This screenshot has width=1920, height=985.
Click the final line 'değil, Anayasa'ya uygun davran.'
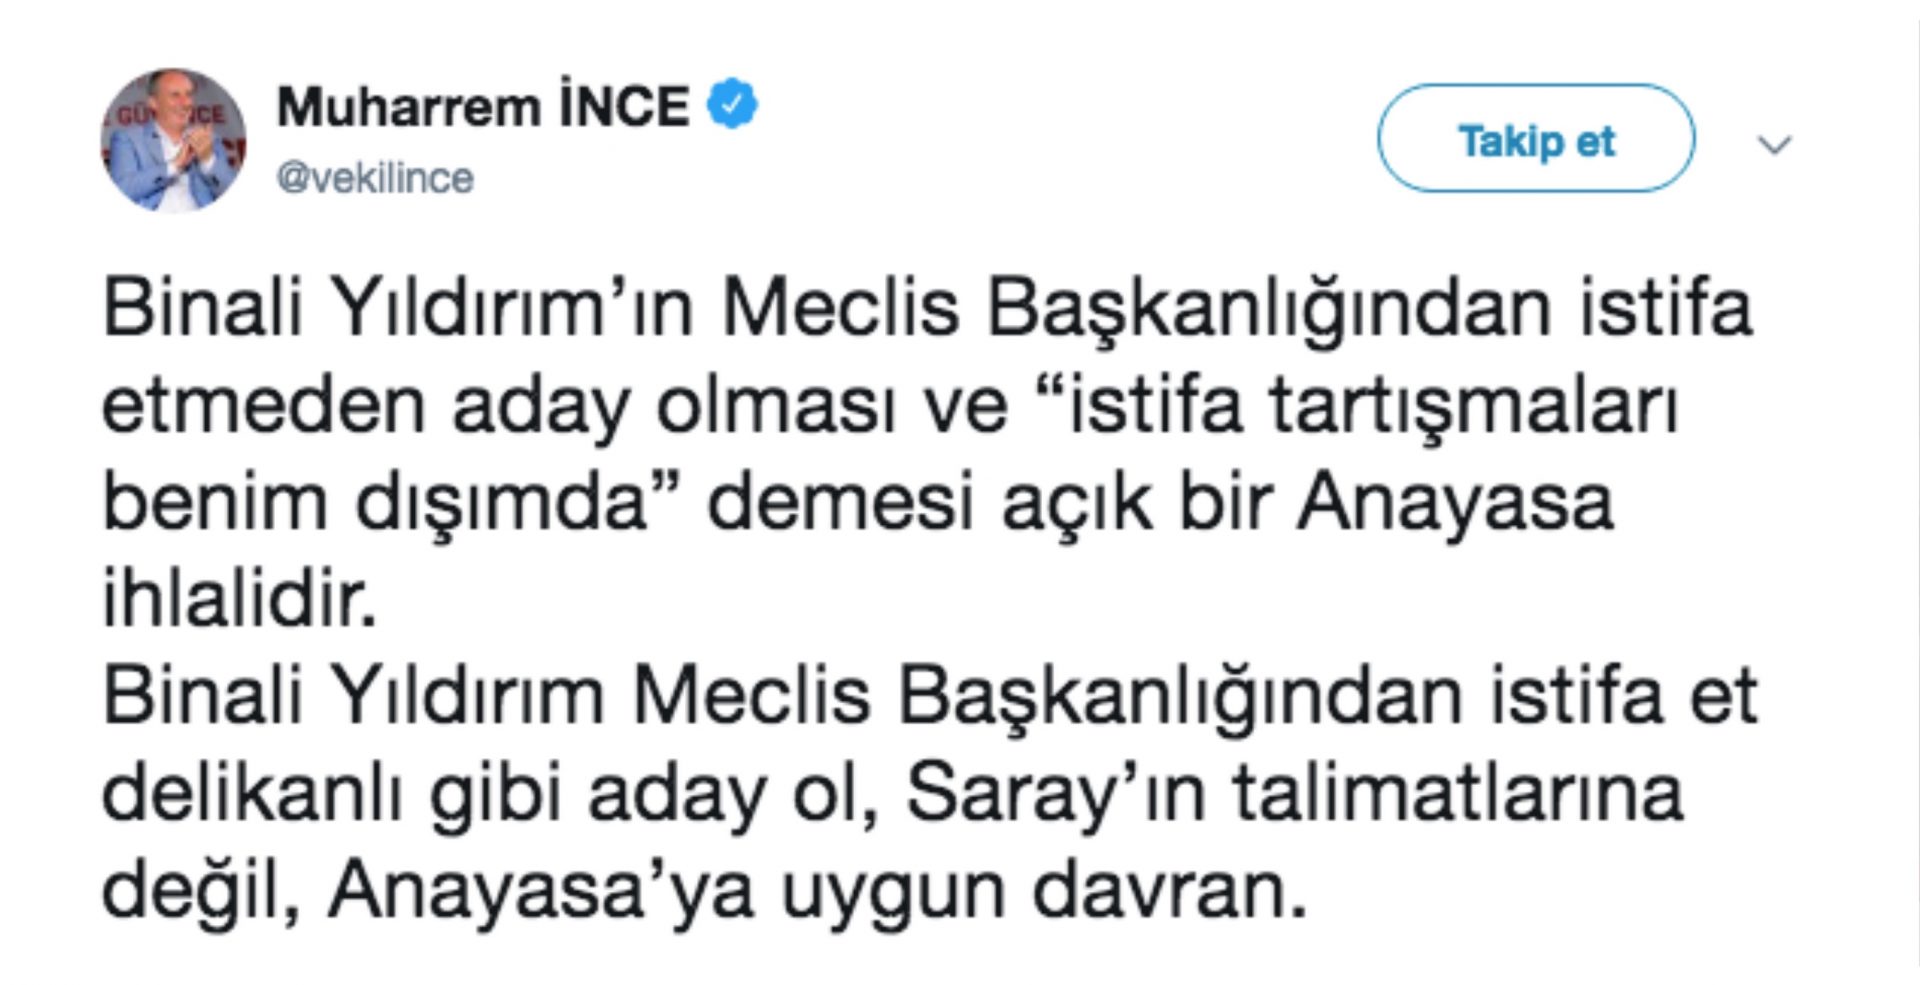[x=705, y=890]
